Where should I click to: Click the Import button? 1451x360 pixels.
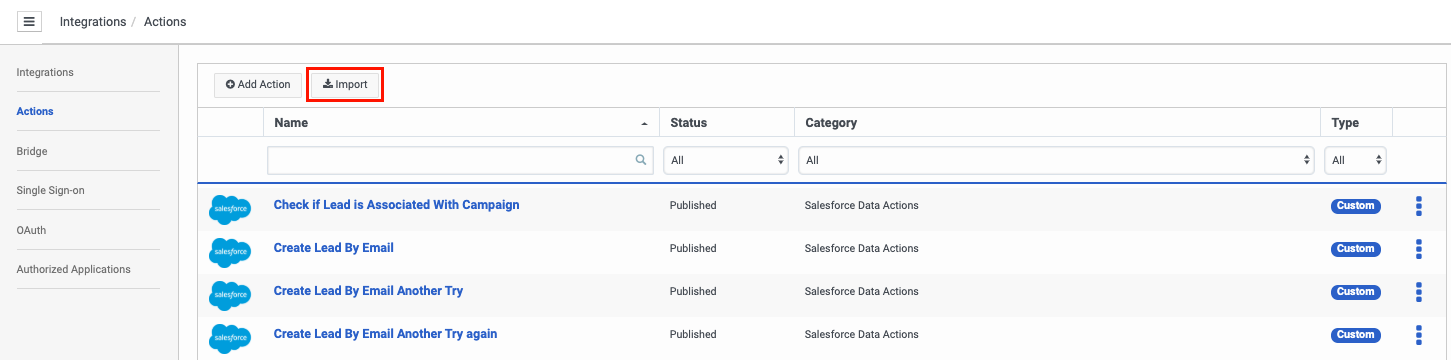pyautogui.click(x=345, y=85)
